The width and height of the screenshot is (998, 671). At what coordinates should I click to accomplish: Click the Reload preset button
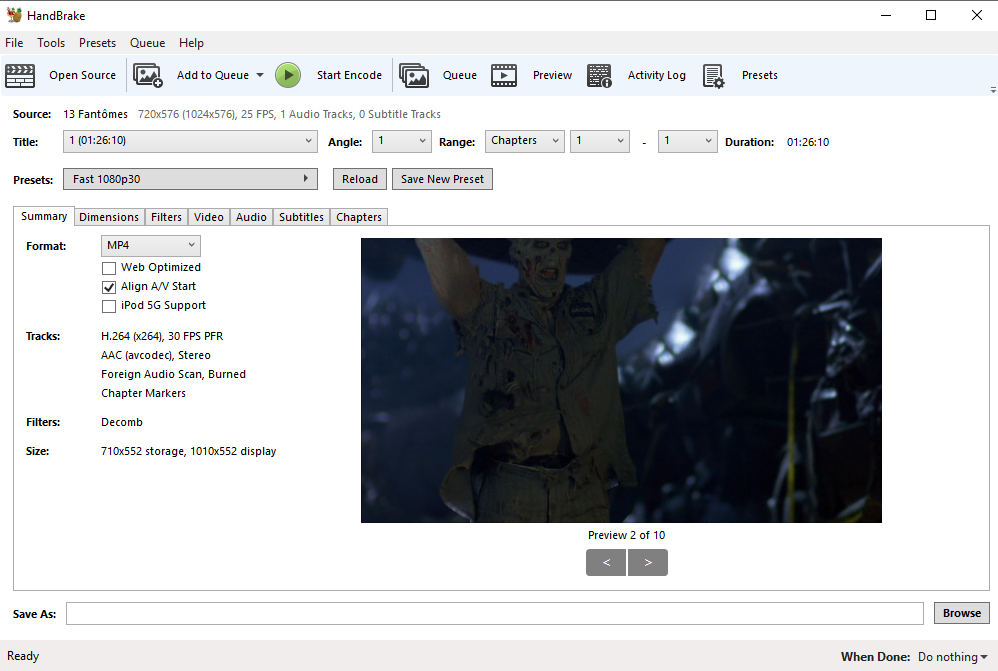360,179
